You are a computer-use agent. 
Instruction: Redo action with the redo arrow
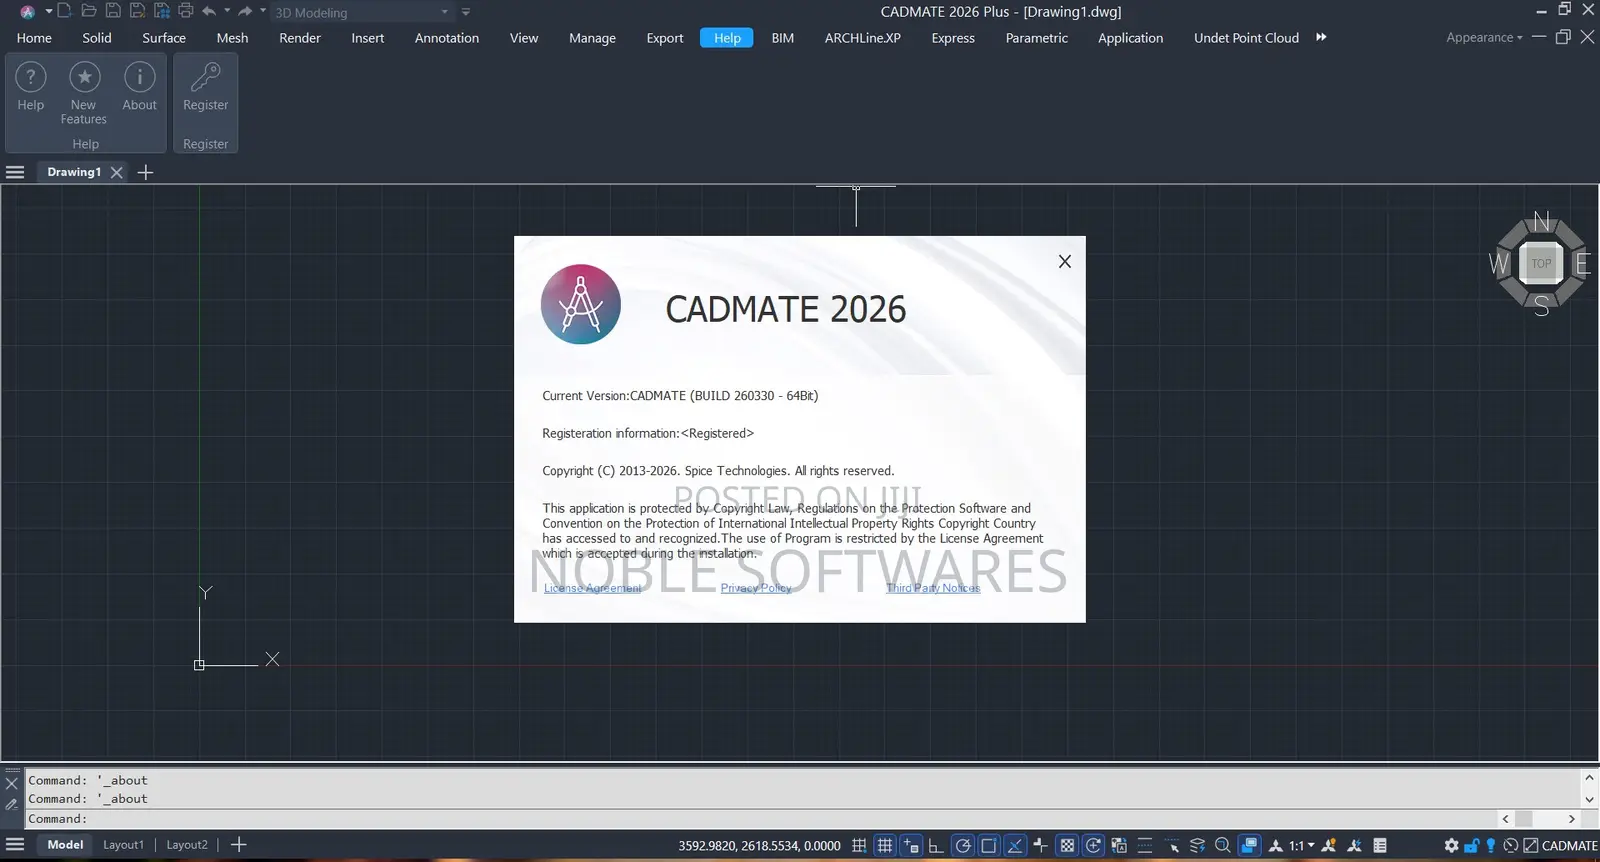(245, 11)
